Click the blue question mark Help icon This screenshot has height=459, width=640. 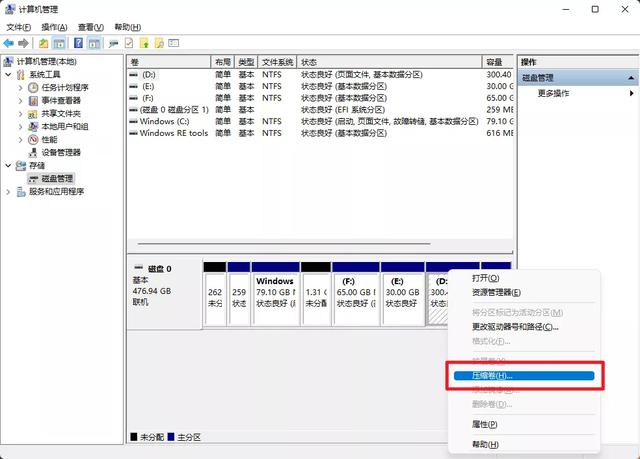(78, 43)
